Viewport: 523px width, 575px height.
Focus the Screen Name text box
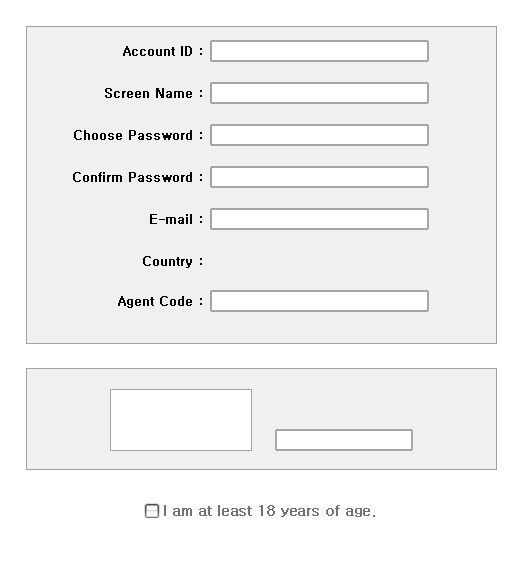click(319, 93)
